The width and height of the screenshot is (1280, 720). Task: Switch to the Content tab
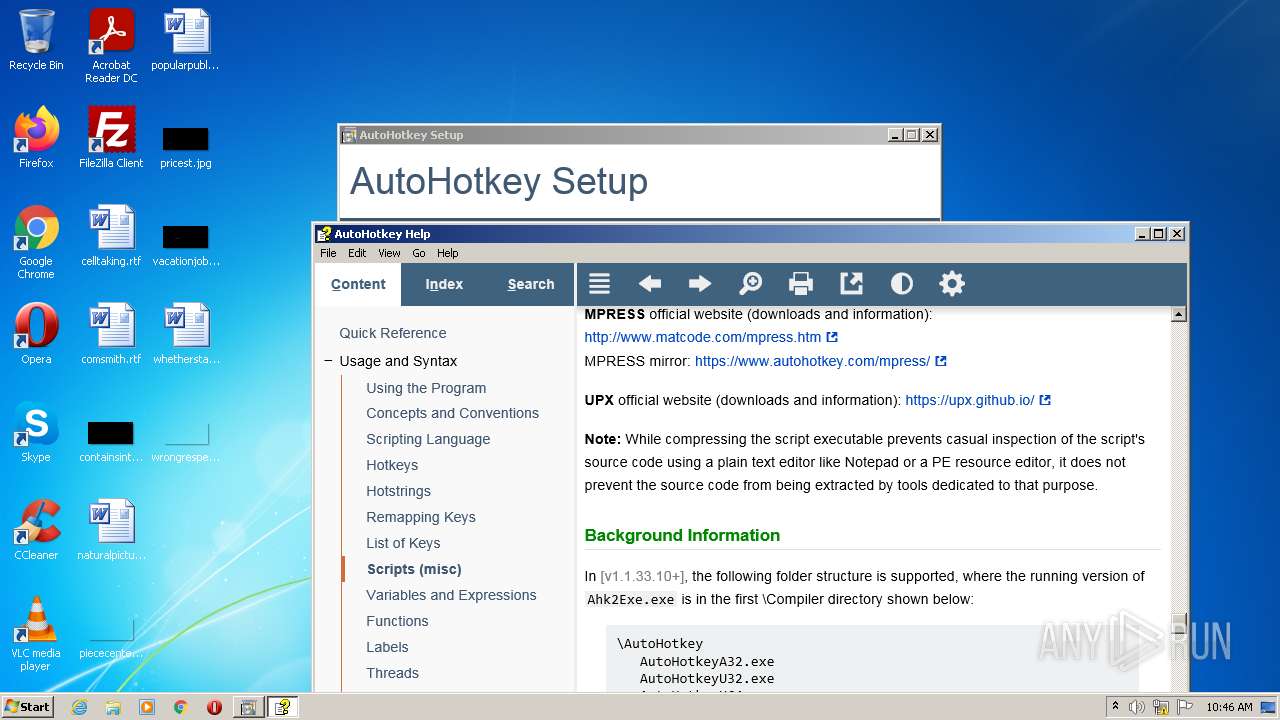tap(358, 284)
